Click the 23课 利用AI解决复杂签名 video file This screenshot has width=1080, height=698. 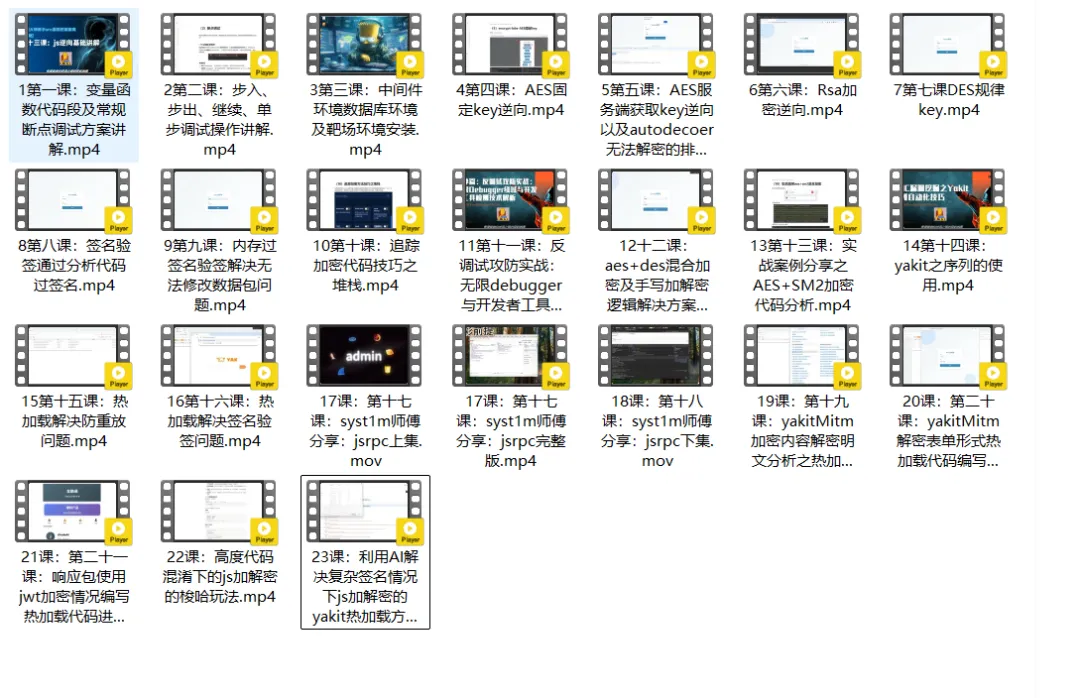365,512
